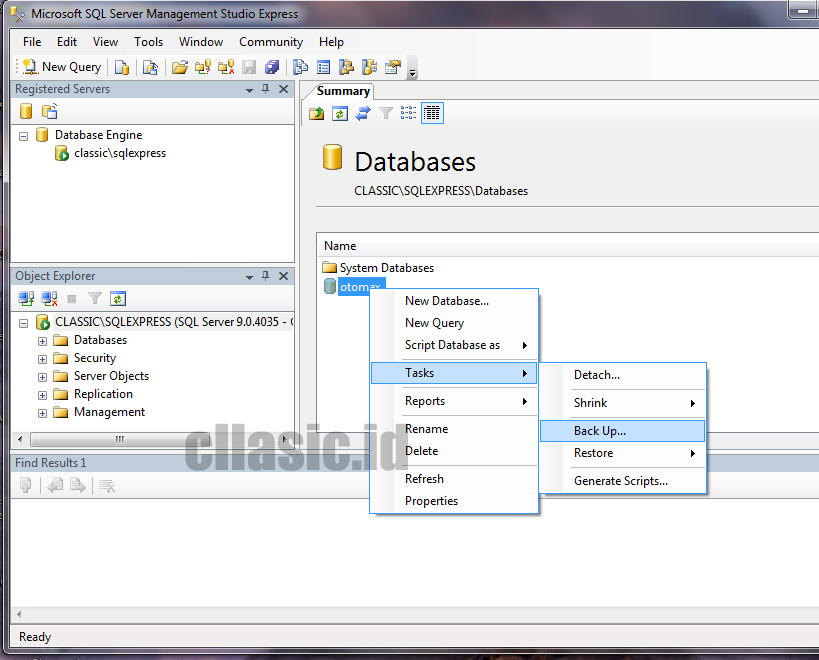Expand the Security folder node

(42, 359)
